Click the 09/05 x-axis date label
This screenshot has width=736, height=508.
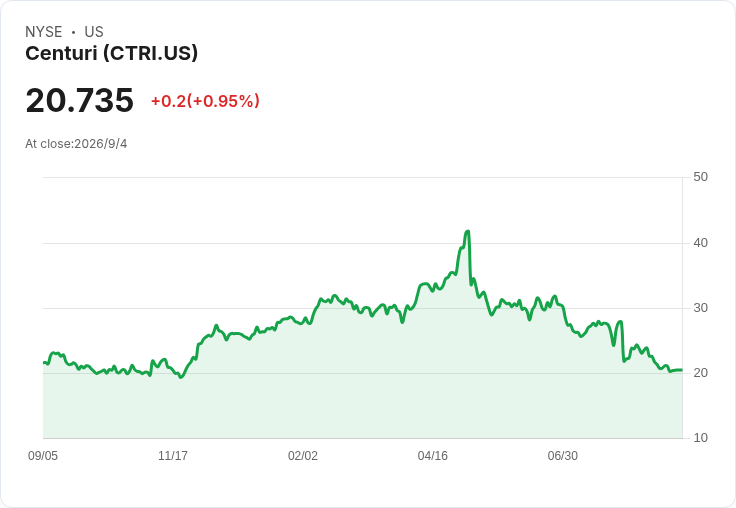click(x=43, y=455)
